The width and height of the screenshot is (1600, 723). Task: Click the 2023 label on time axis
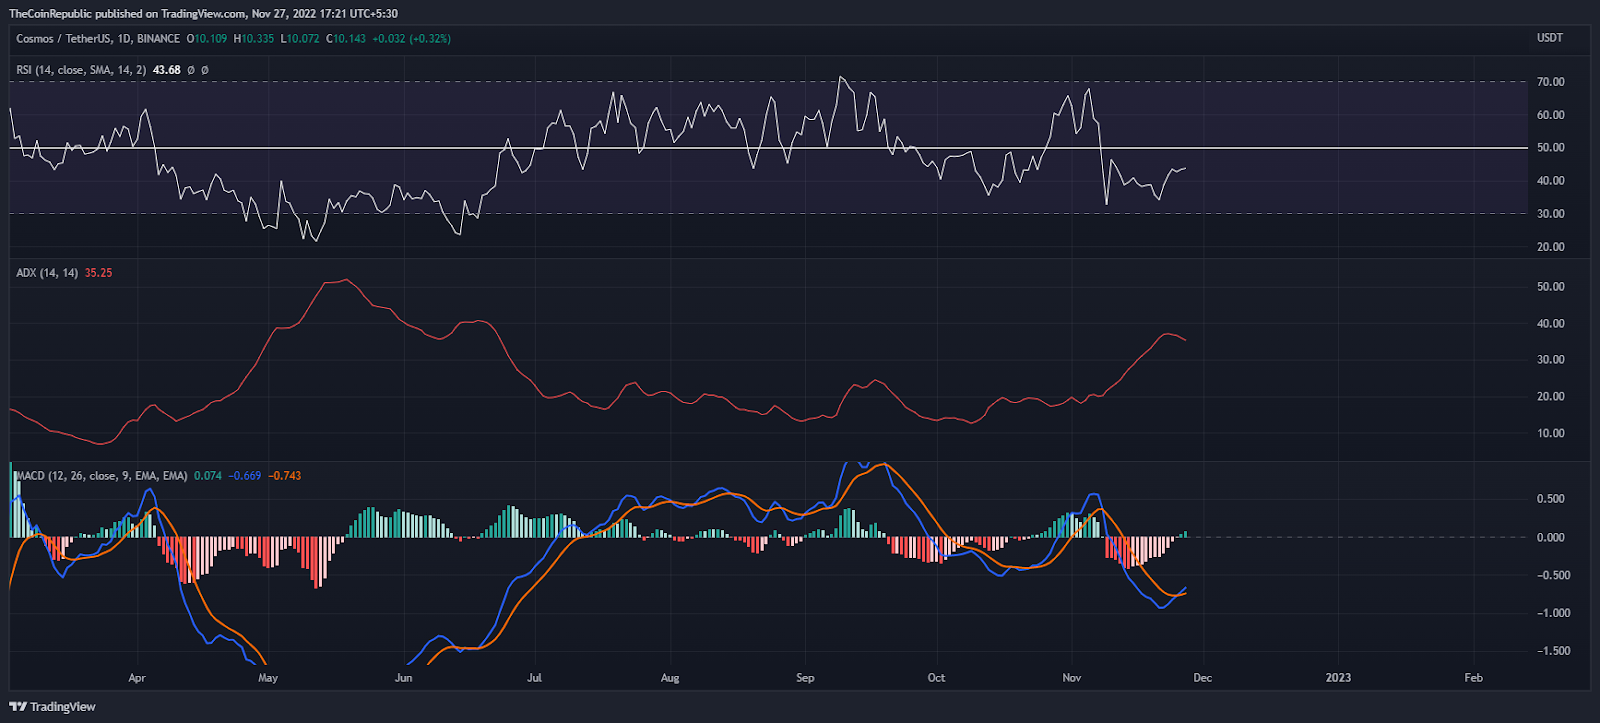tap(1338, 678)
